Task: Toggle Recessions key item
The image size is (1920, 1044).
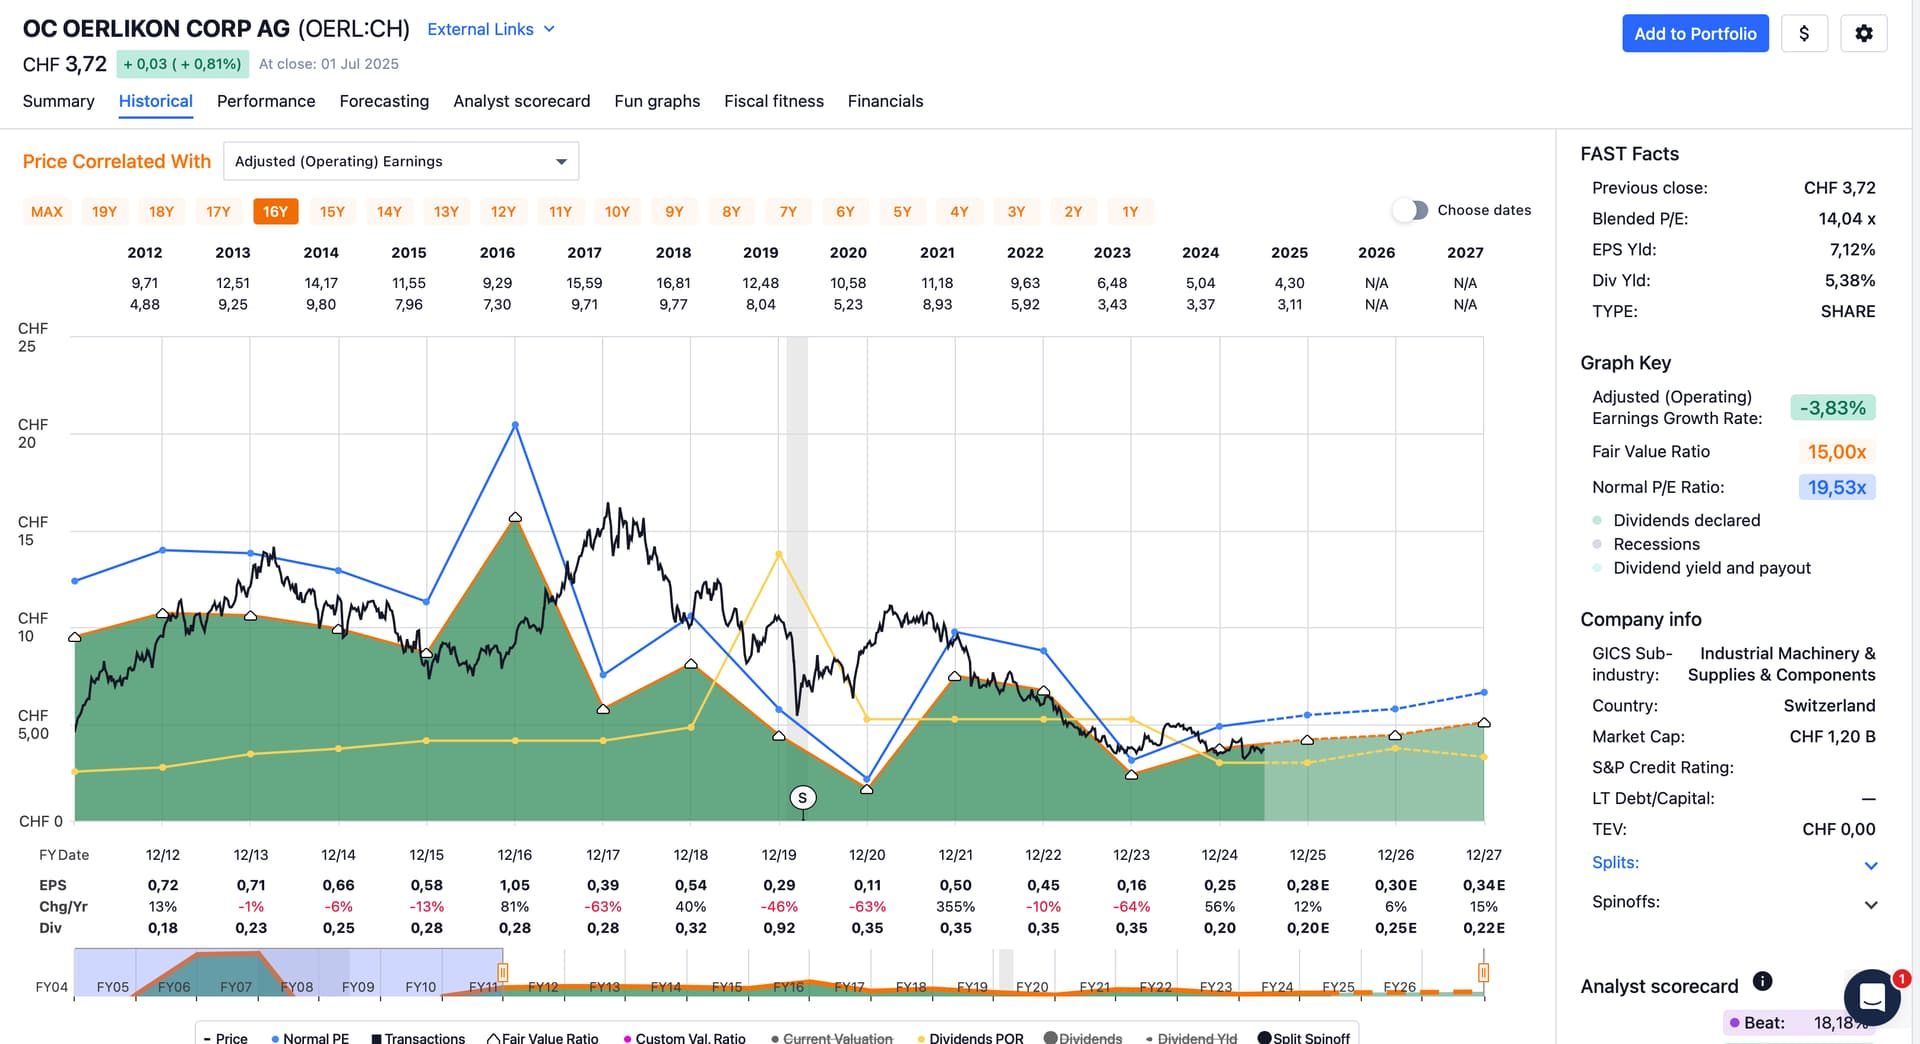Action: [1646, 544]
